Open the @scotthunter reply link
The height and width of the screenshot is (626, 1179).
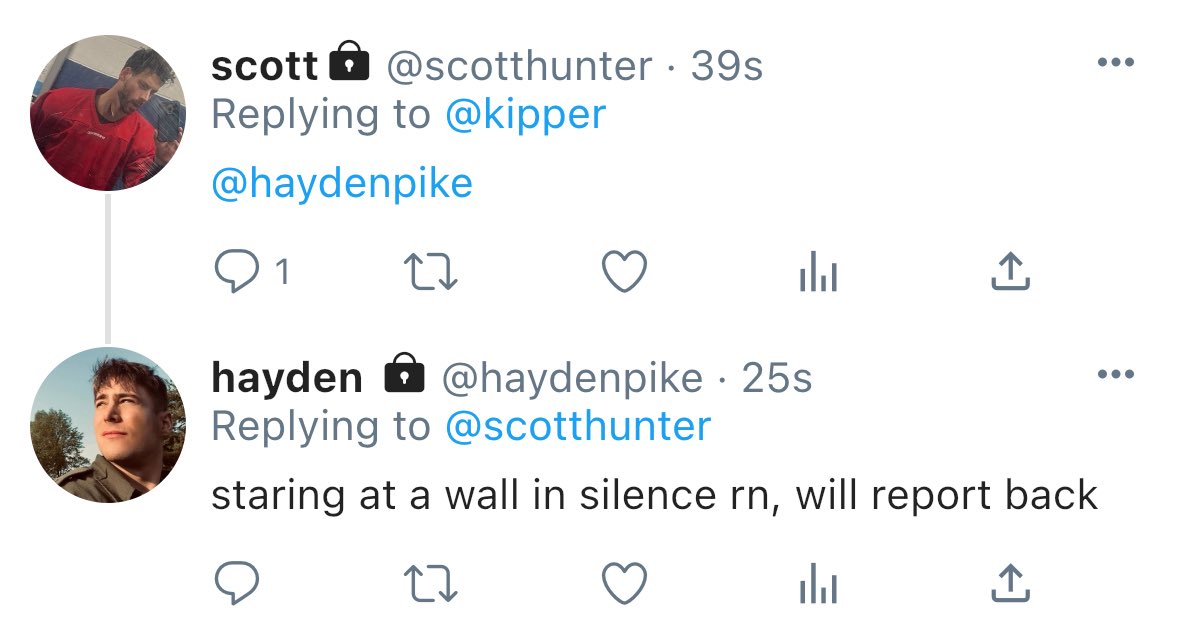[577, 427]
